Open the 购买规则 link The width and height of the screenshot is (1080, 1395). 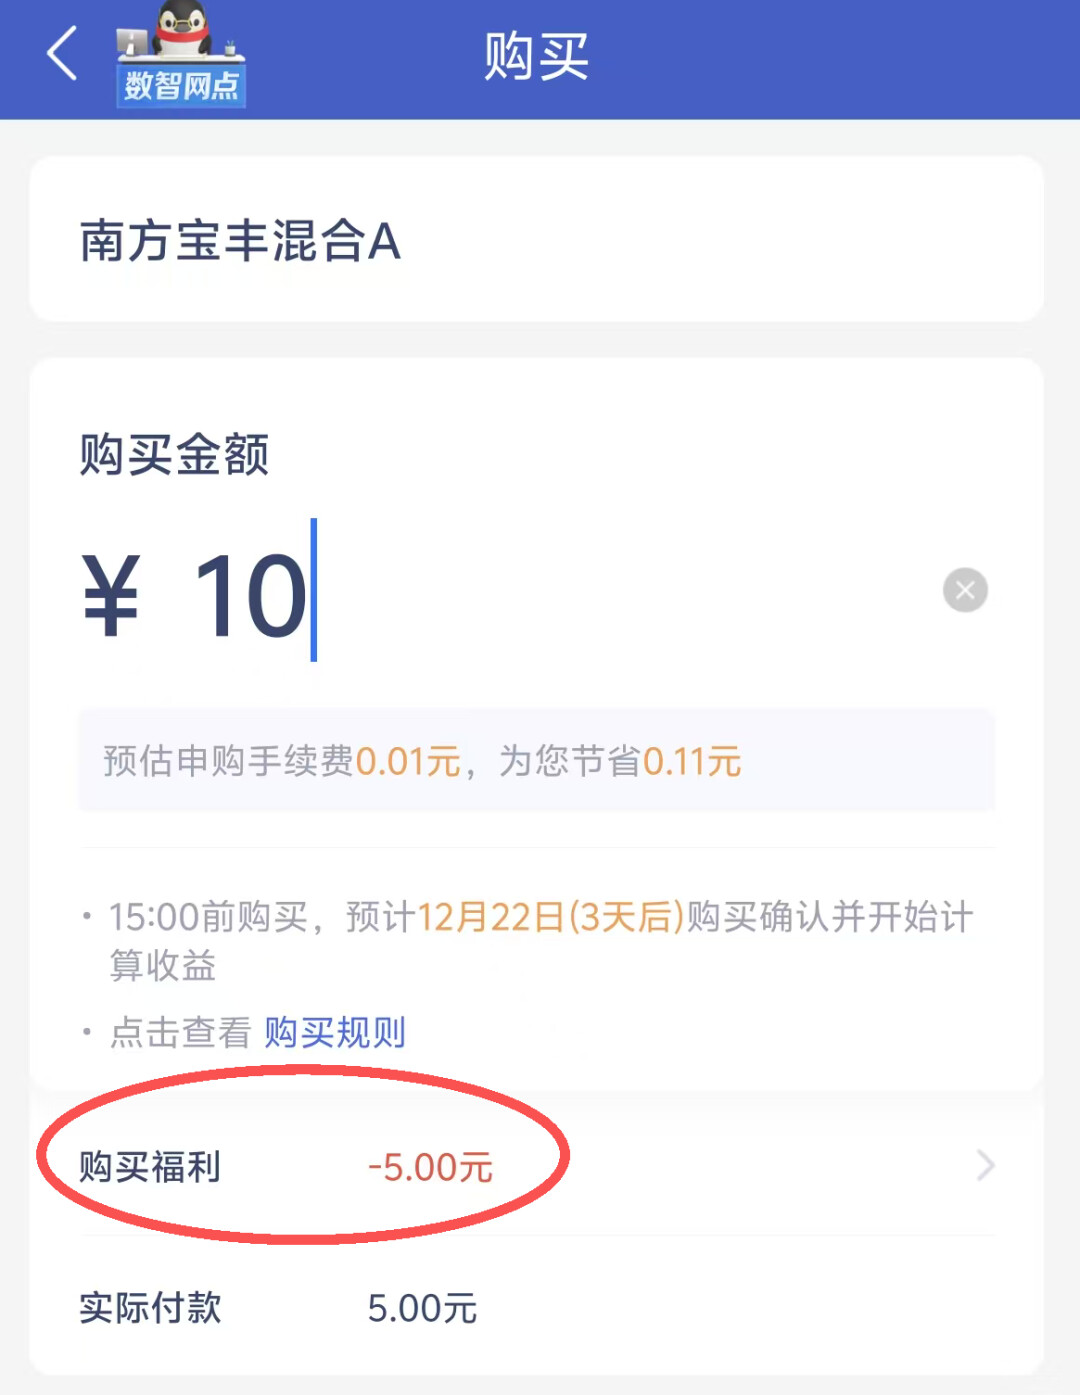(x=335, y=1032)
